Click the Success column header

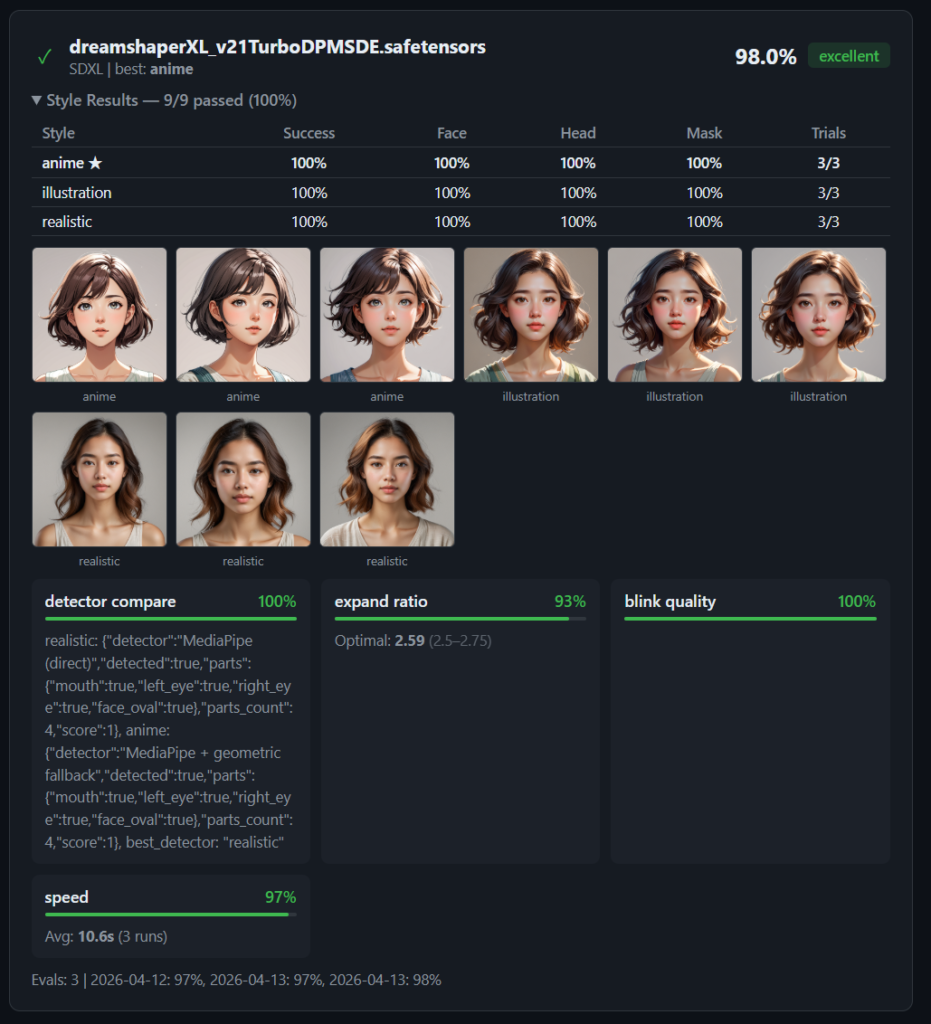tap(309, 133)
